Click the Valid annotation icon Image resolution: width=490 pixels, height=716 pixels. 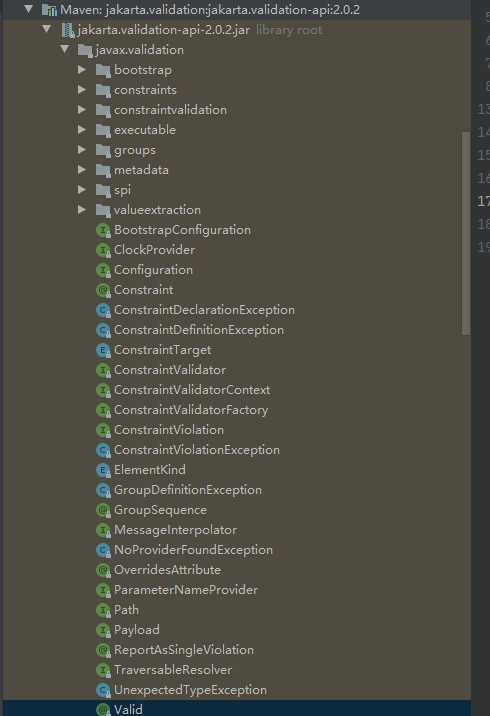point(103,710)
